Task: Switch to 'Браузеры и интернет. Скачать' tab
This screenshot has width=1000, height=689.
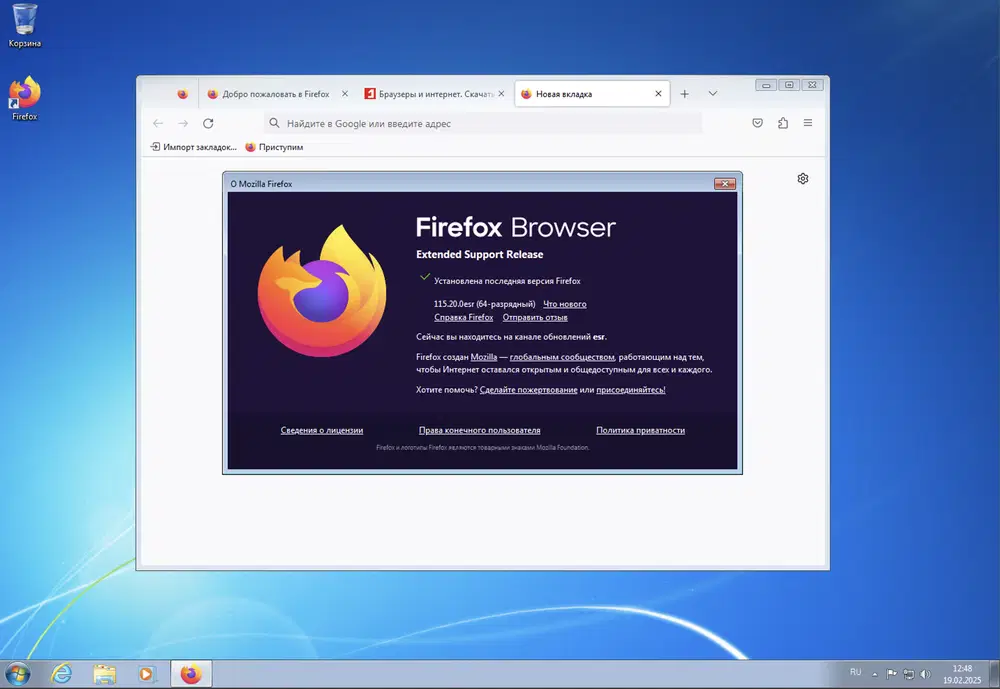Action: pos(434,94)
